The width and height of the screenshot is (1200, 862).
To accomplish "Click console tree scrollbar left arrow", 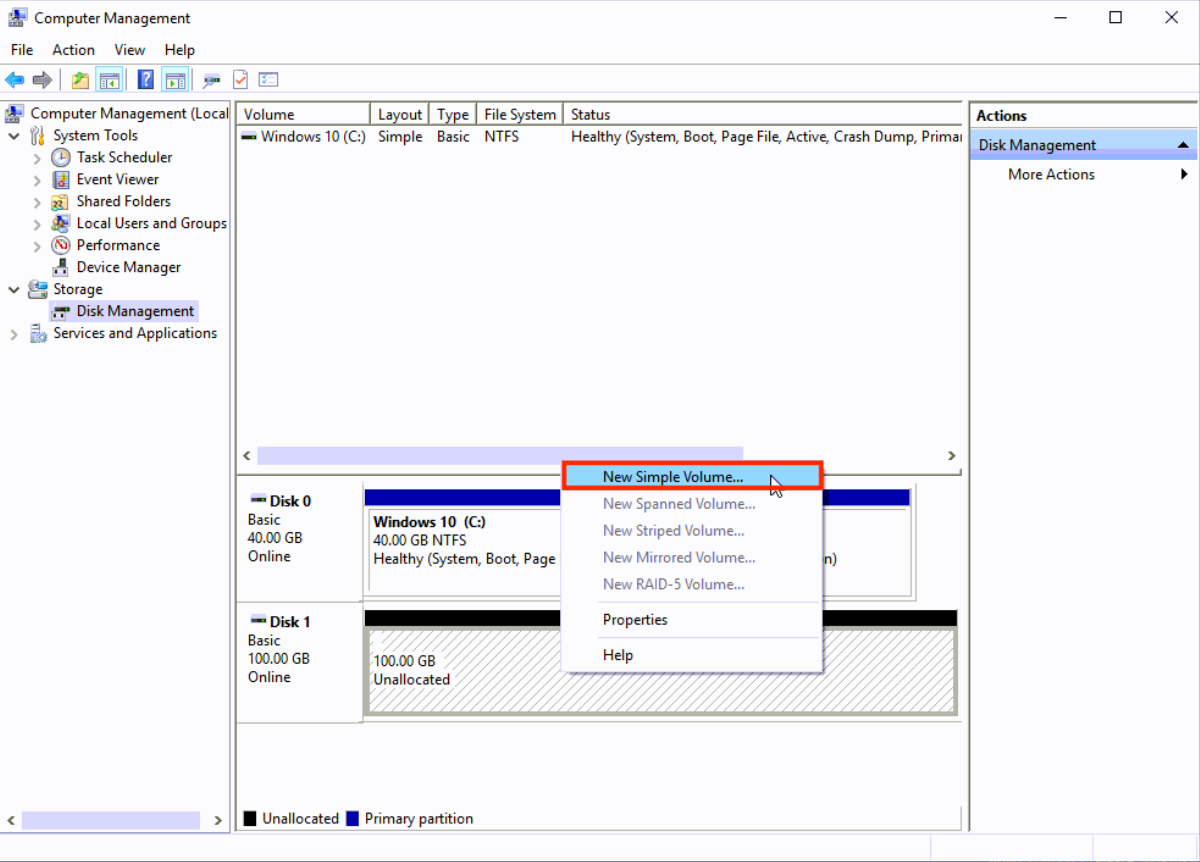I will point(11,821).
